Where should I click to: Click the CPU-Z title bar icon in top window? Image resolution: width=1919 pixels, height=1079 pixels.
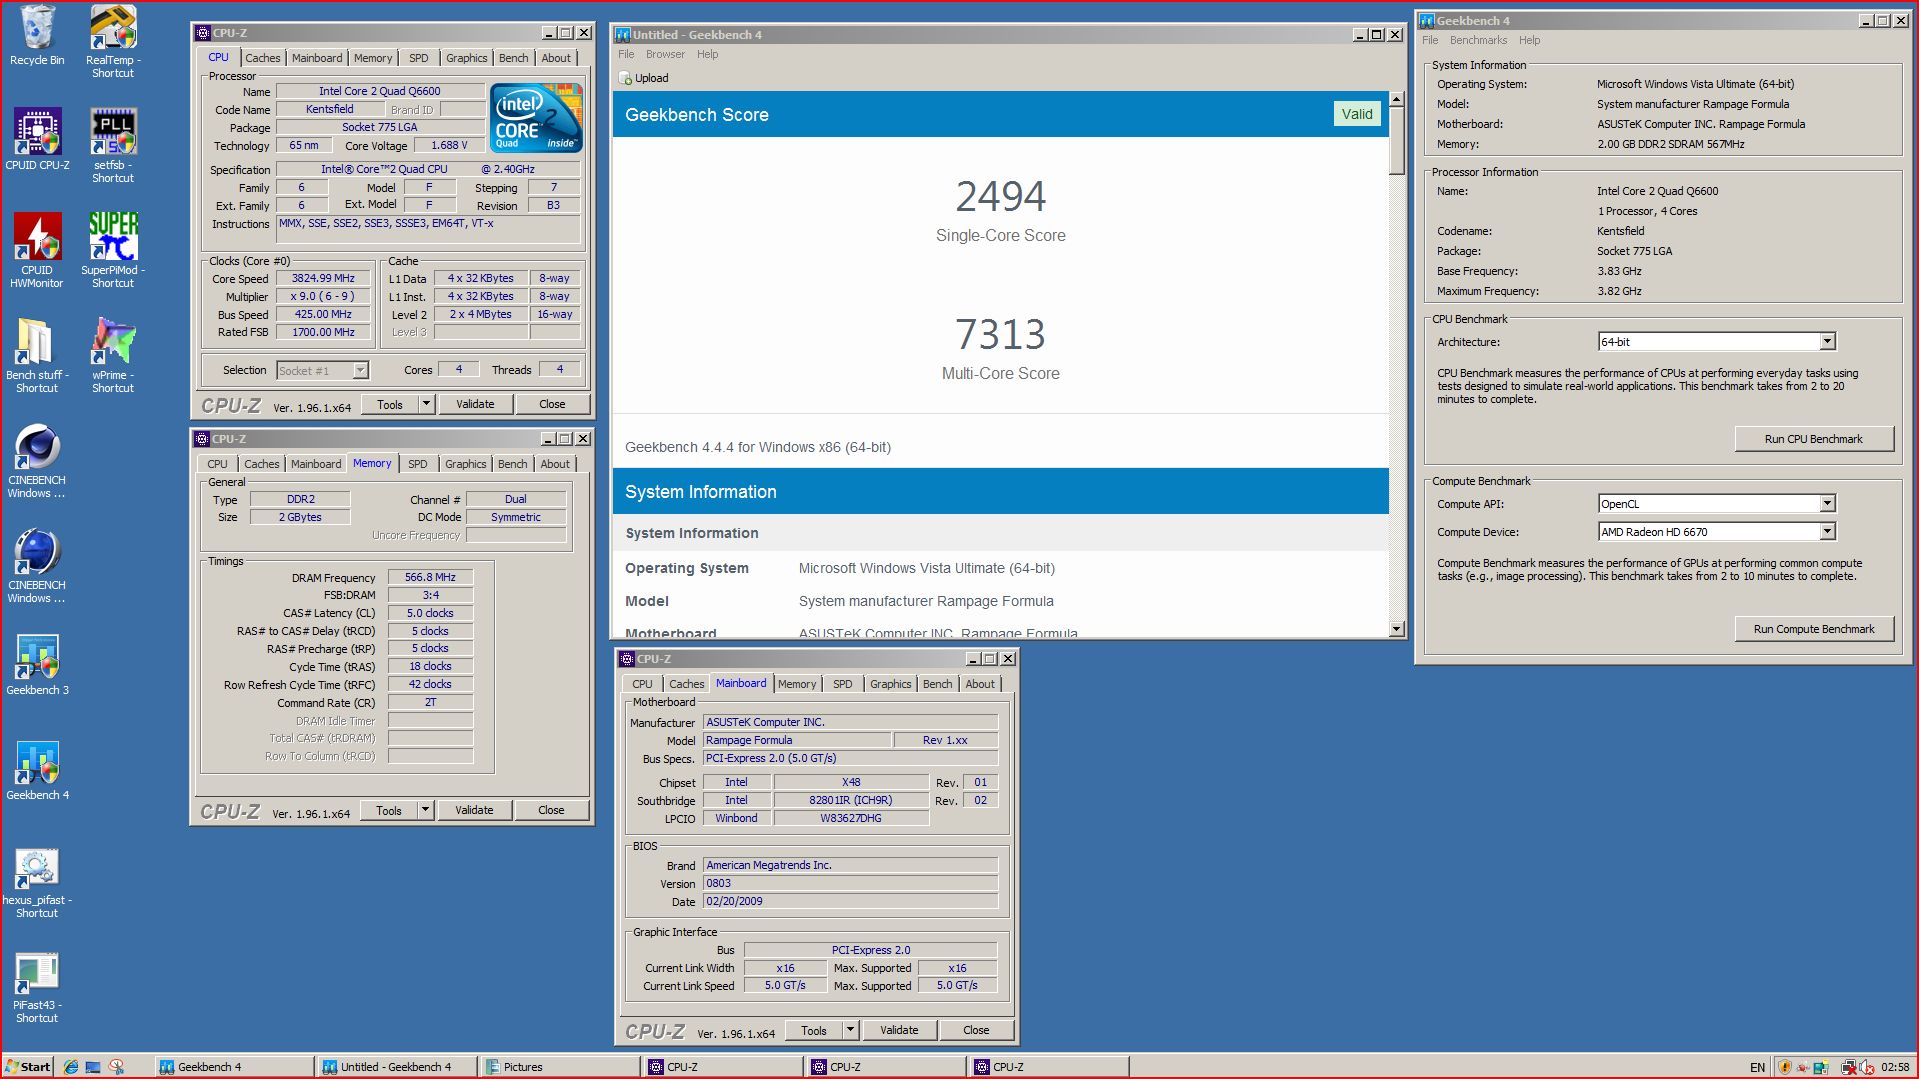[203, 33]
